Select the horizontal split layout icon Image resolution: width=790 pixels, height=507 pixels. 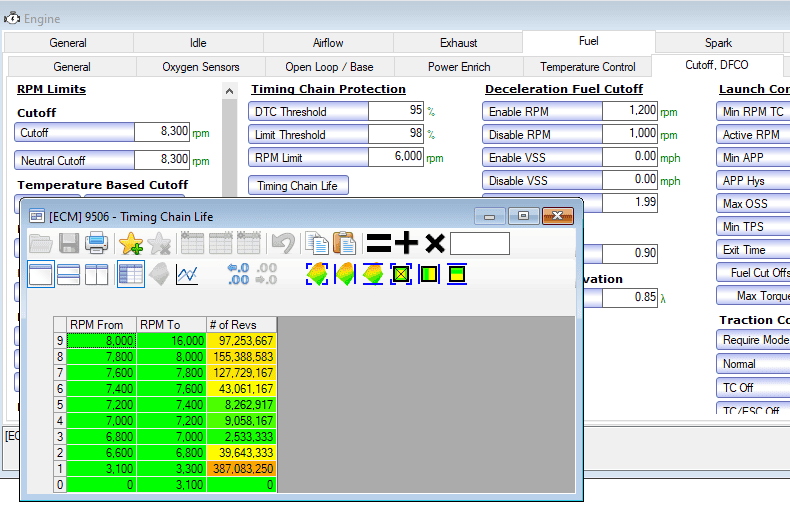click(x=69, y=275)
